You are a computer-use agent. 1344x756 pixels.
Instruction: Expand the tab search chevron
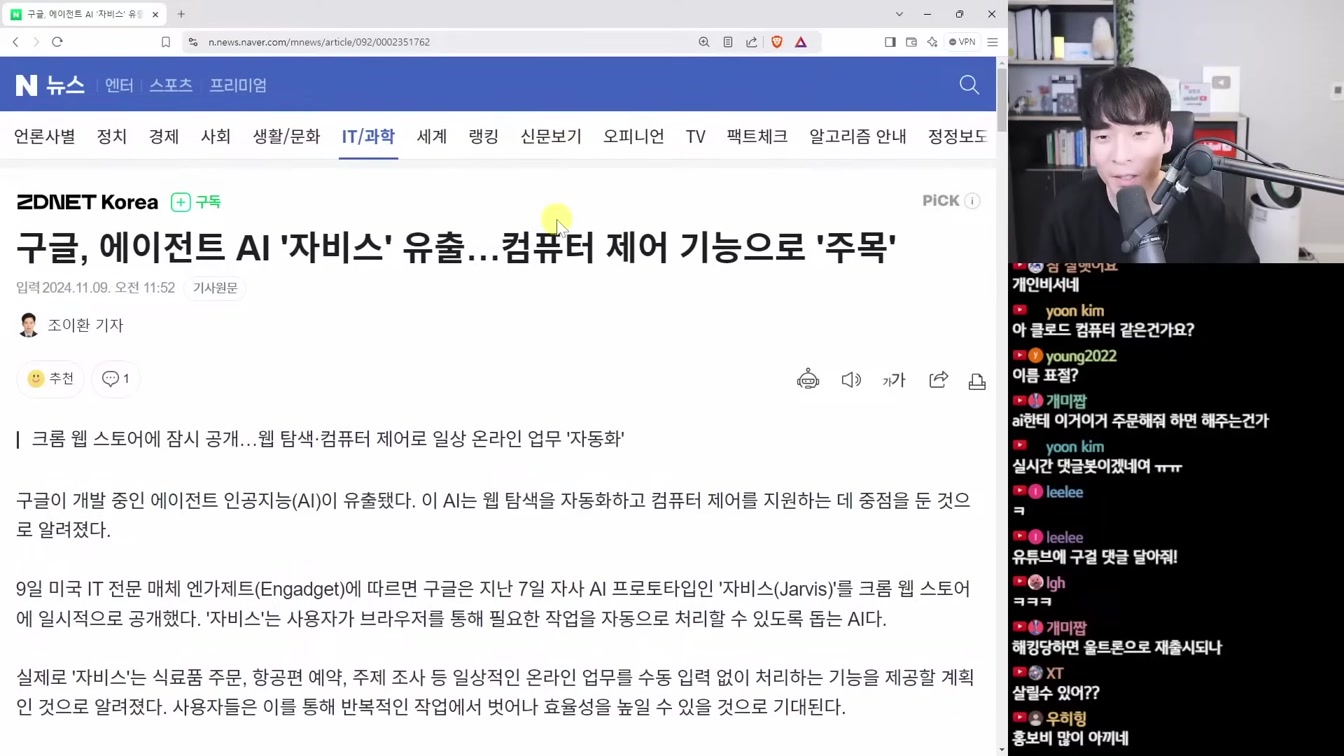tap(899, 14)
